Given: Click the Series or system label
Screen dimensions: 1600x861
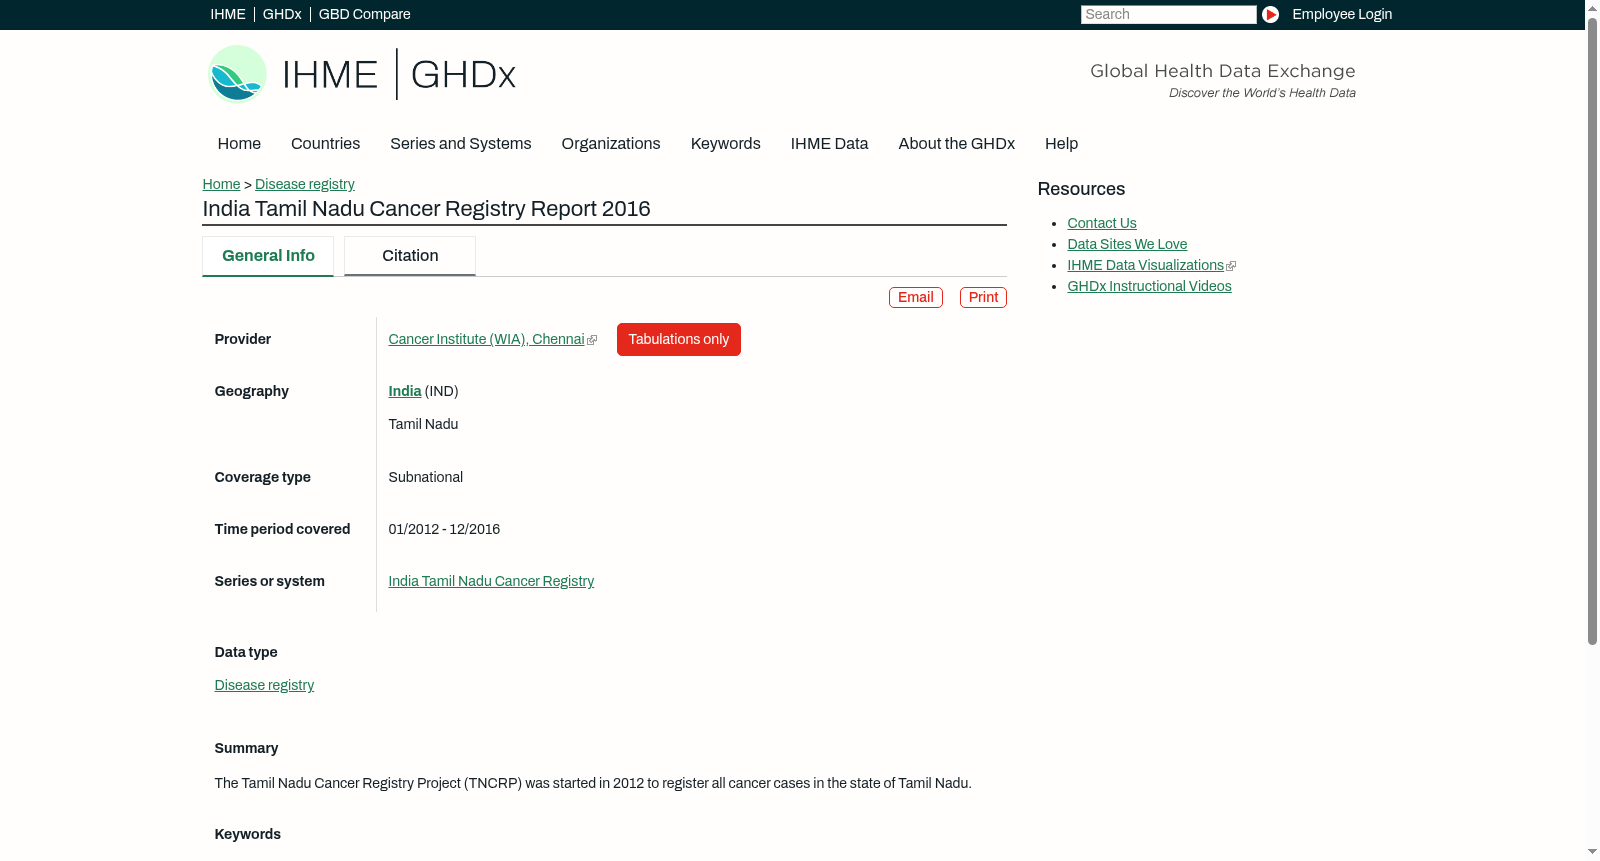Looking at the screenshot, I should 270,582.
